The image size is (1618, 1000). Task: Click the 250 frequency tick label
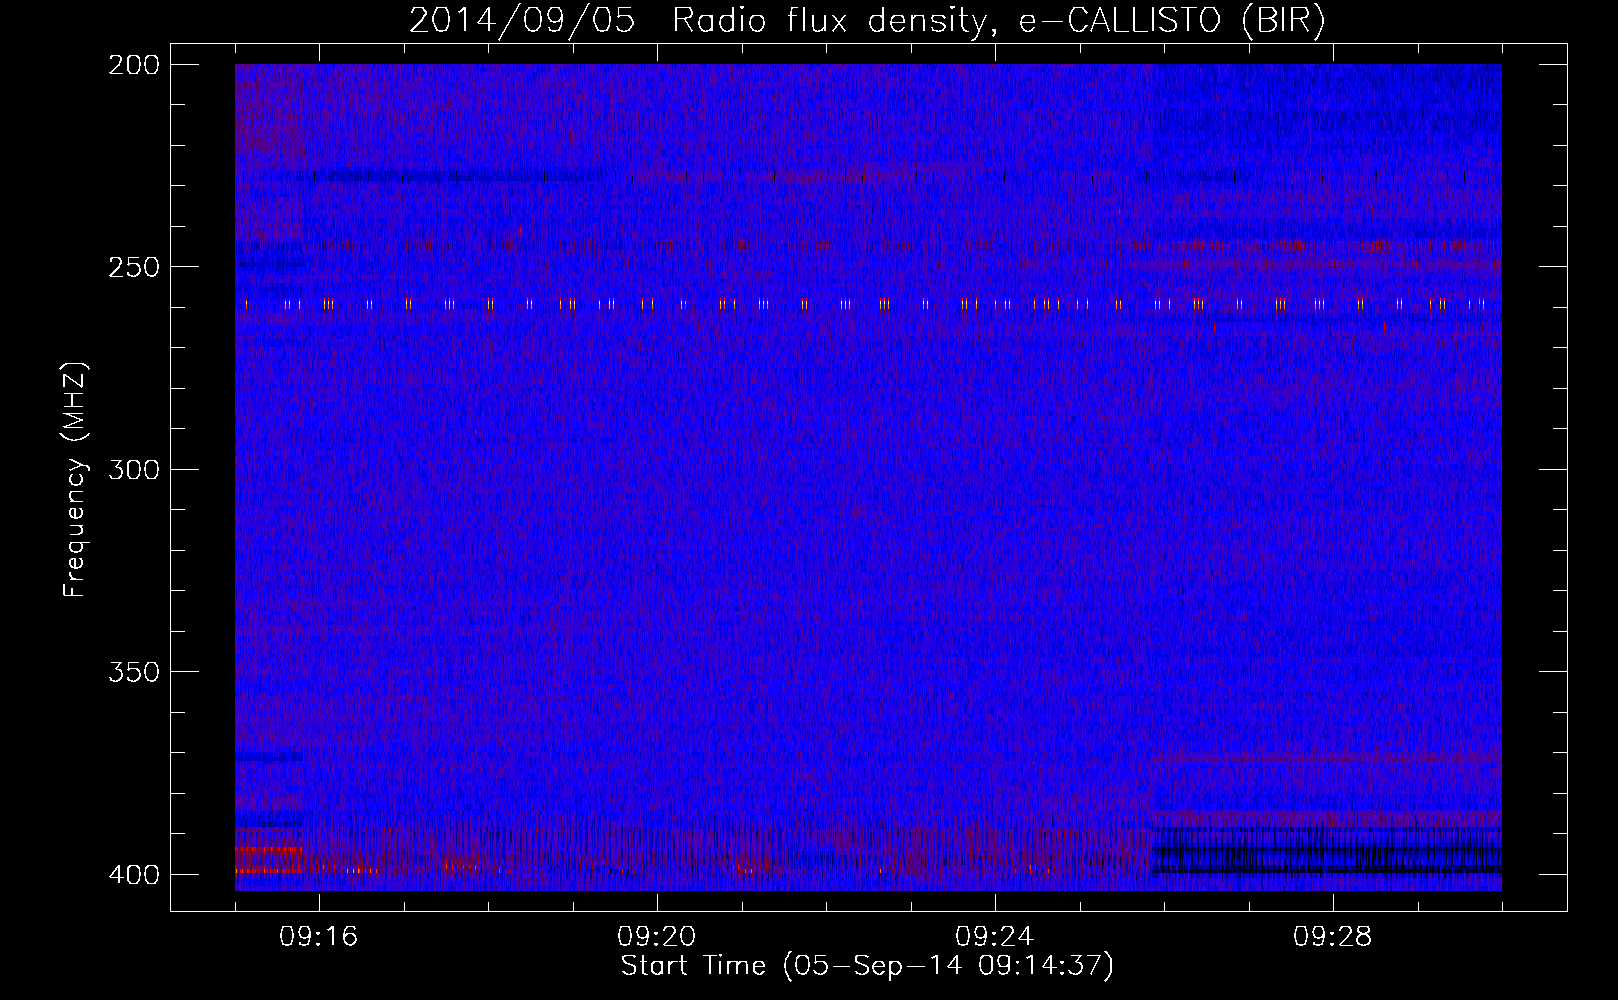click(134, 267)
